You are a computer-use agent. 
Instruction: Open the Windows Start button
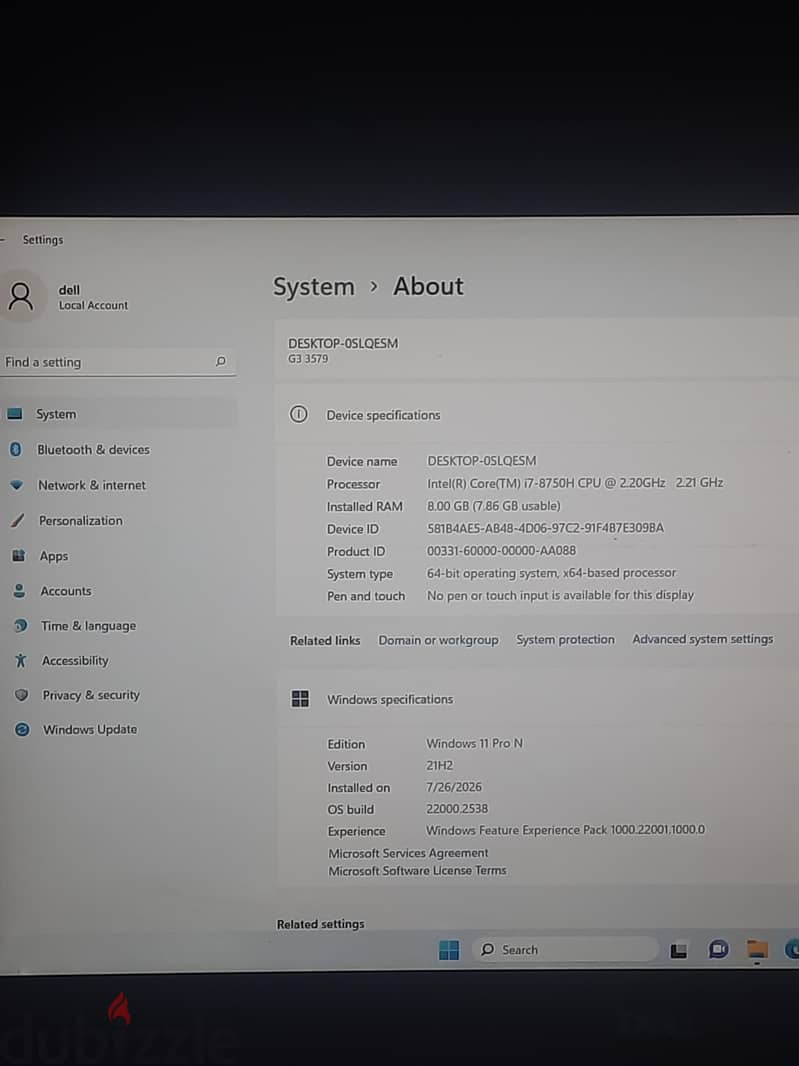[449, 950]
